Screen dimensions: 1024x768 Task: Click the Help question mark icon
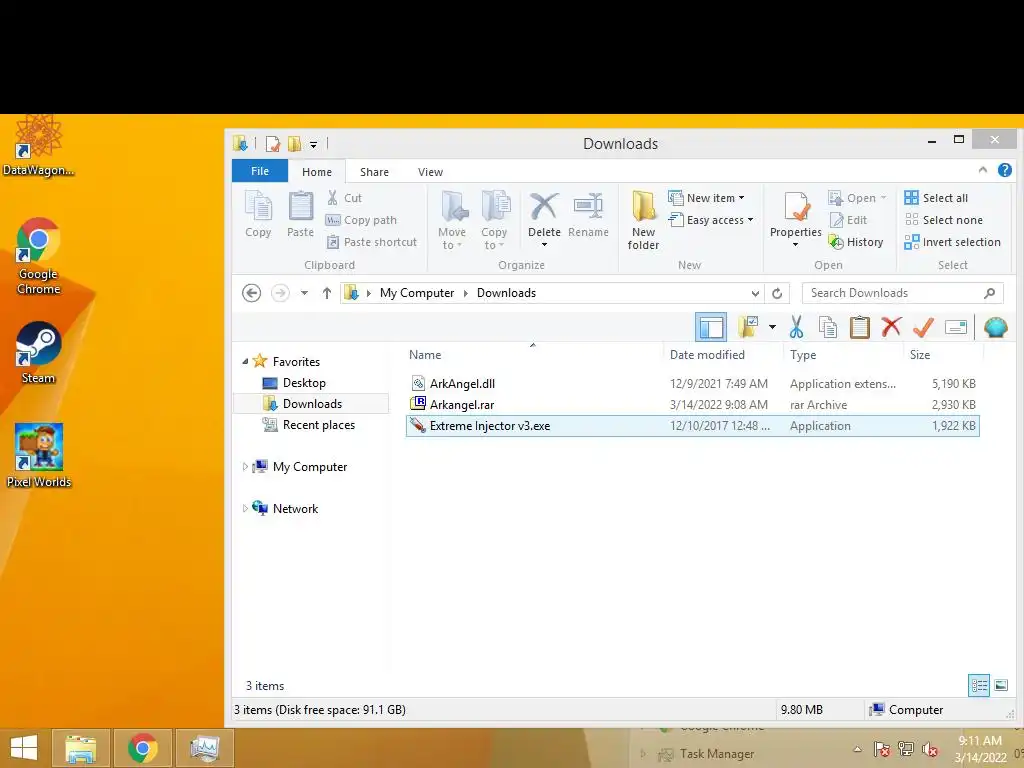[1004, 170]
